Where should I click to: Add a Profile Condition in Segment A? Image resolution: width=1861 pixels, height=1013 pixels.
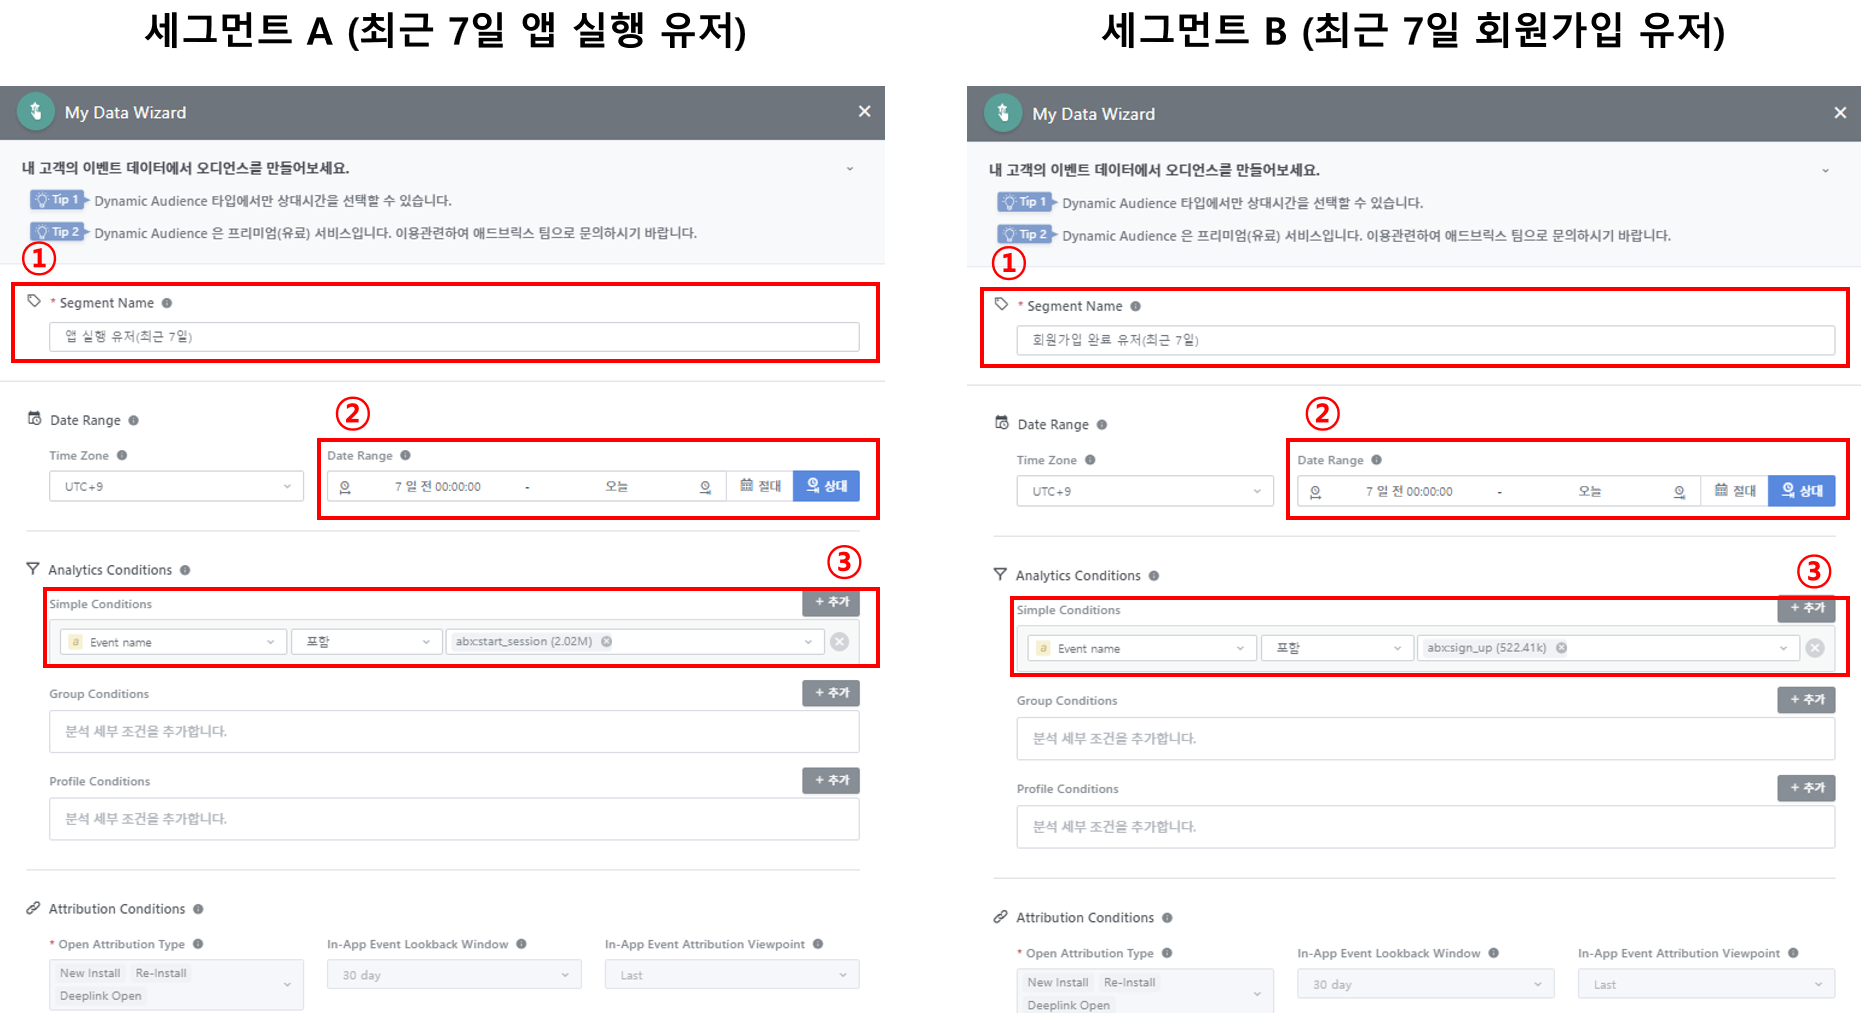coord(831,780)
